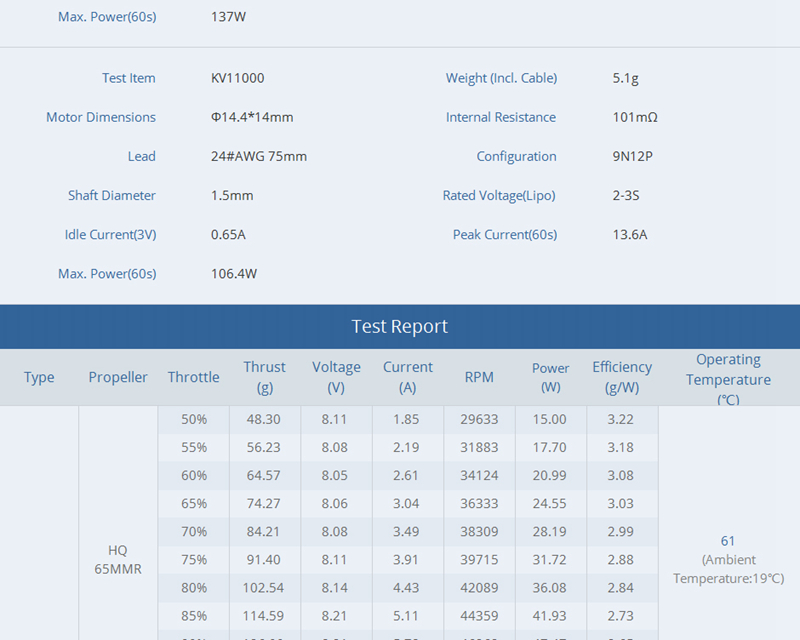The height and width of the screenshot is (640, 800).
Task: Select the Operating Temperature column header
Action: (728, 379)
